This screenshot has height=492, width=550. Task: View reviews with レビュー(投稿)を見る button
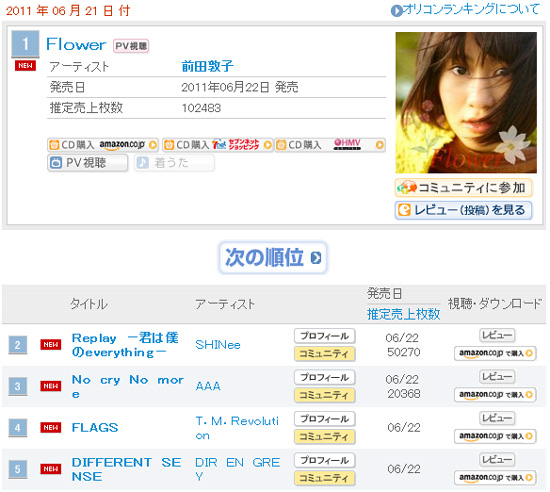point(463,210)
